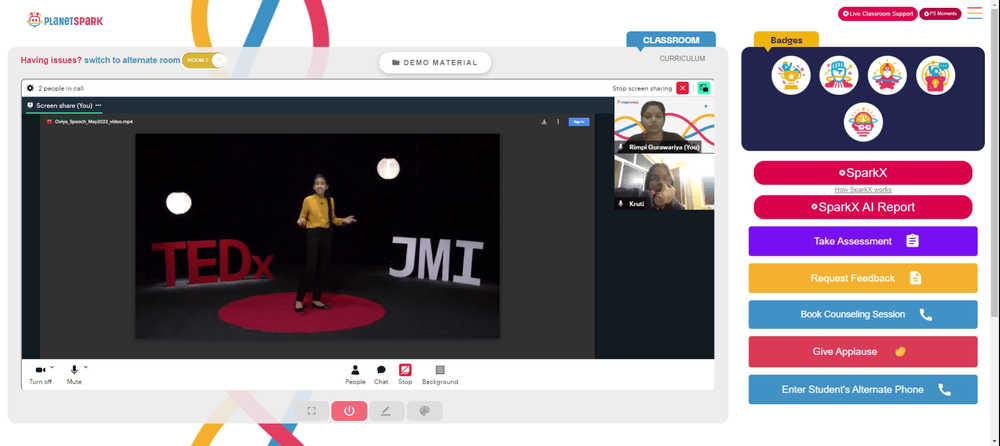
Task: Turn off the camera
Action: (40, 374)
